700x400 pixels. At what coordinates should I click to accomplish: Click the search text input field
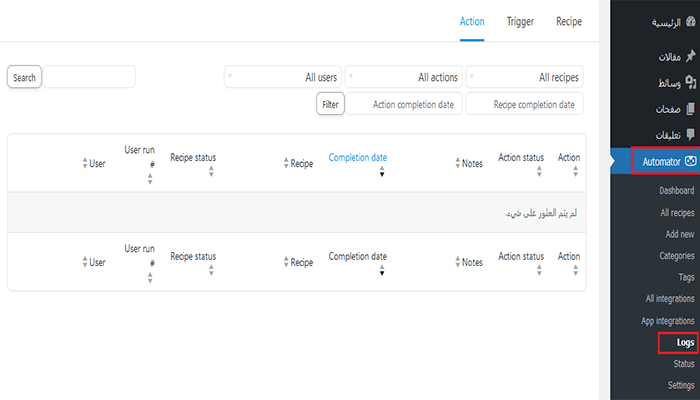[x=89, y=77]
